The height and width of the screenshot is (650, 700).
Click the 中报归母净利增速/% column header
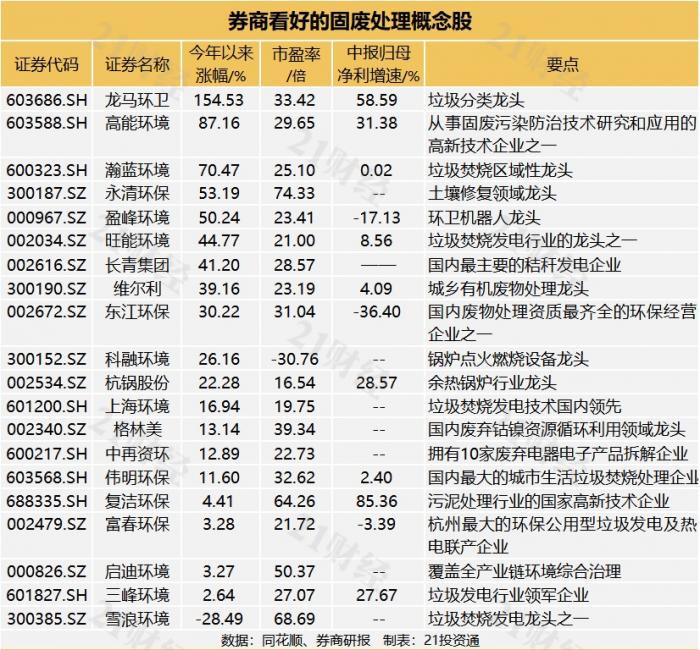(x=379, y=64)
